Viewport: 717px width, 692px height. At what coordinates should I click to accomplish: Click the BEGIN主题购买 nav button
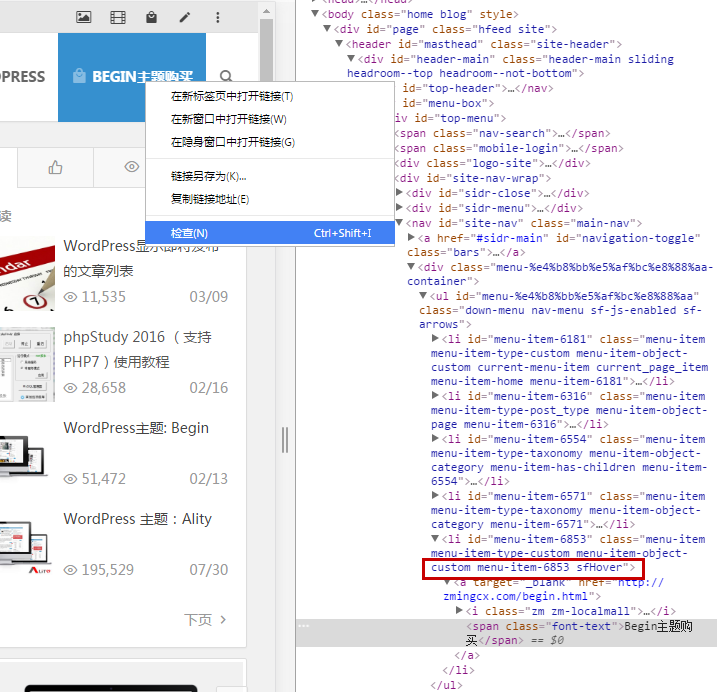[x=132, y=77]
